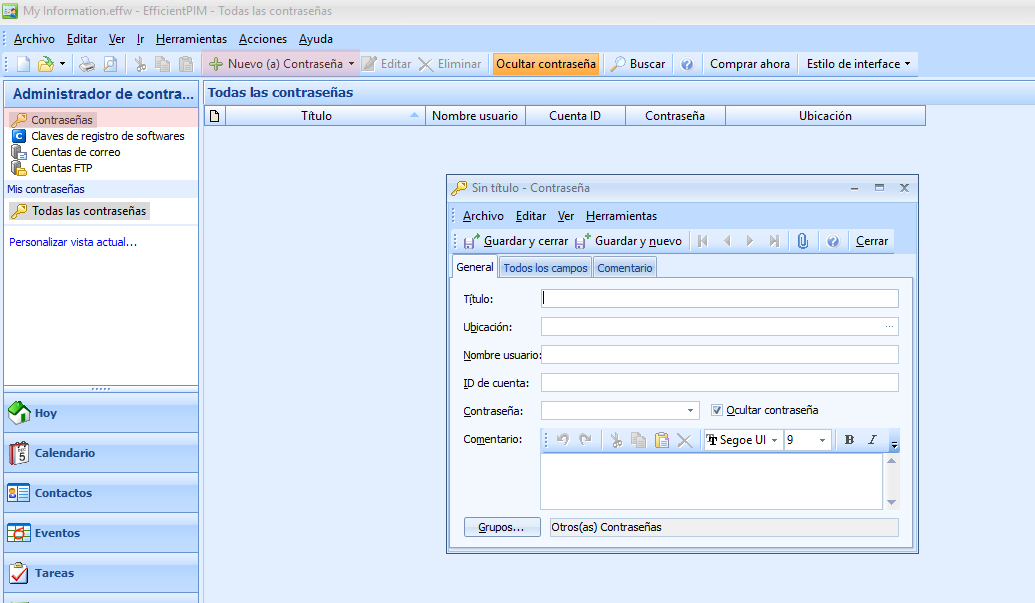Open the Contraseña combo box dropdown
This screenshot has height=603, width=1035.
(690, 410)
